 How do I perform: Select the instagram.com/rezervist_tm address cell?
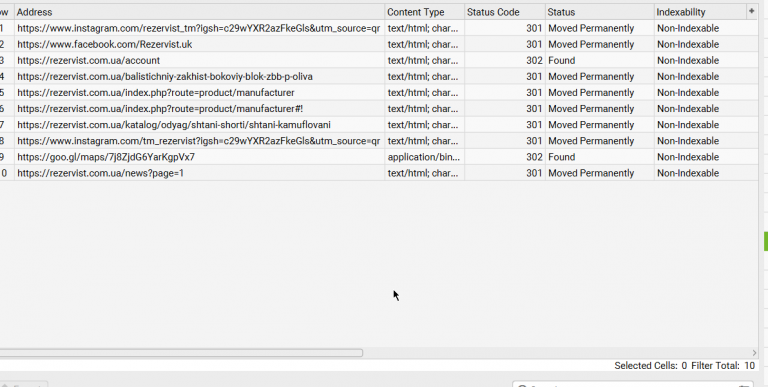(200, 28)
